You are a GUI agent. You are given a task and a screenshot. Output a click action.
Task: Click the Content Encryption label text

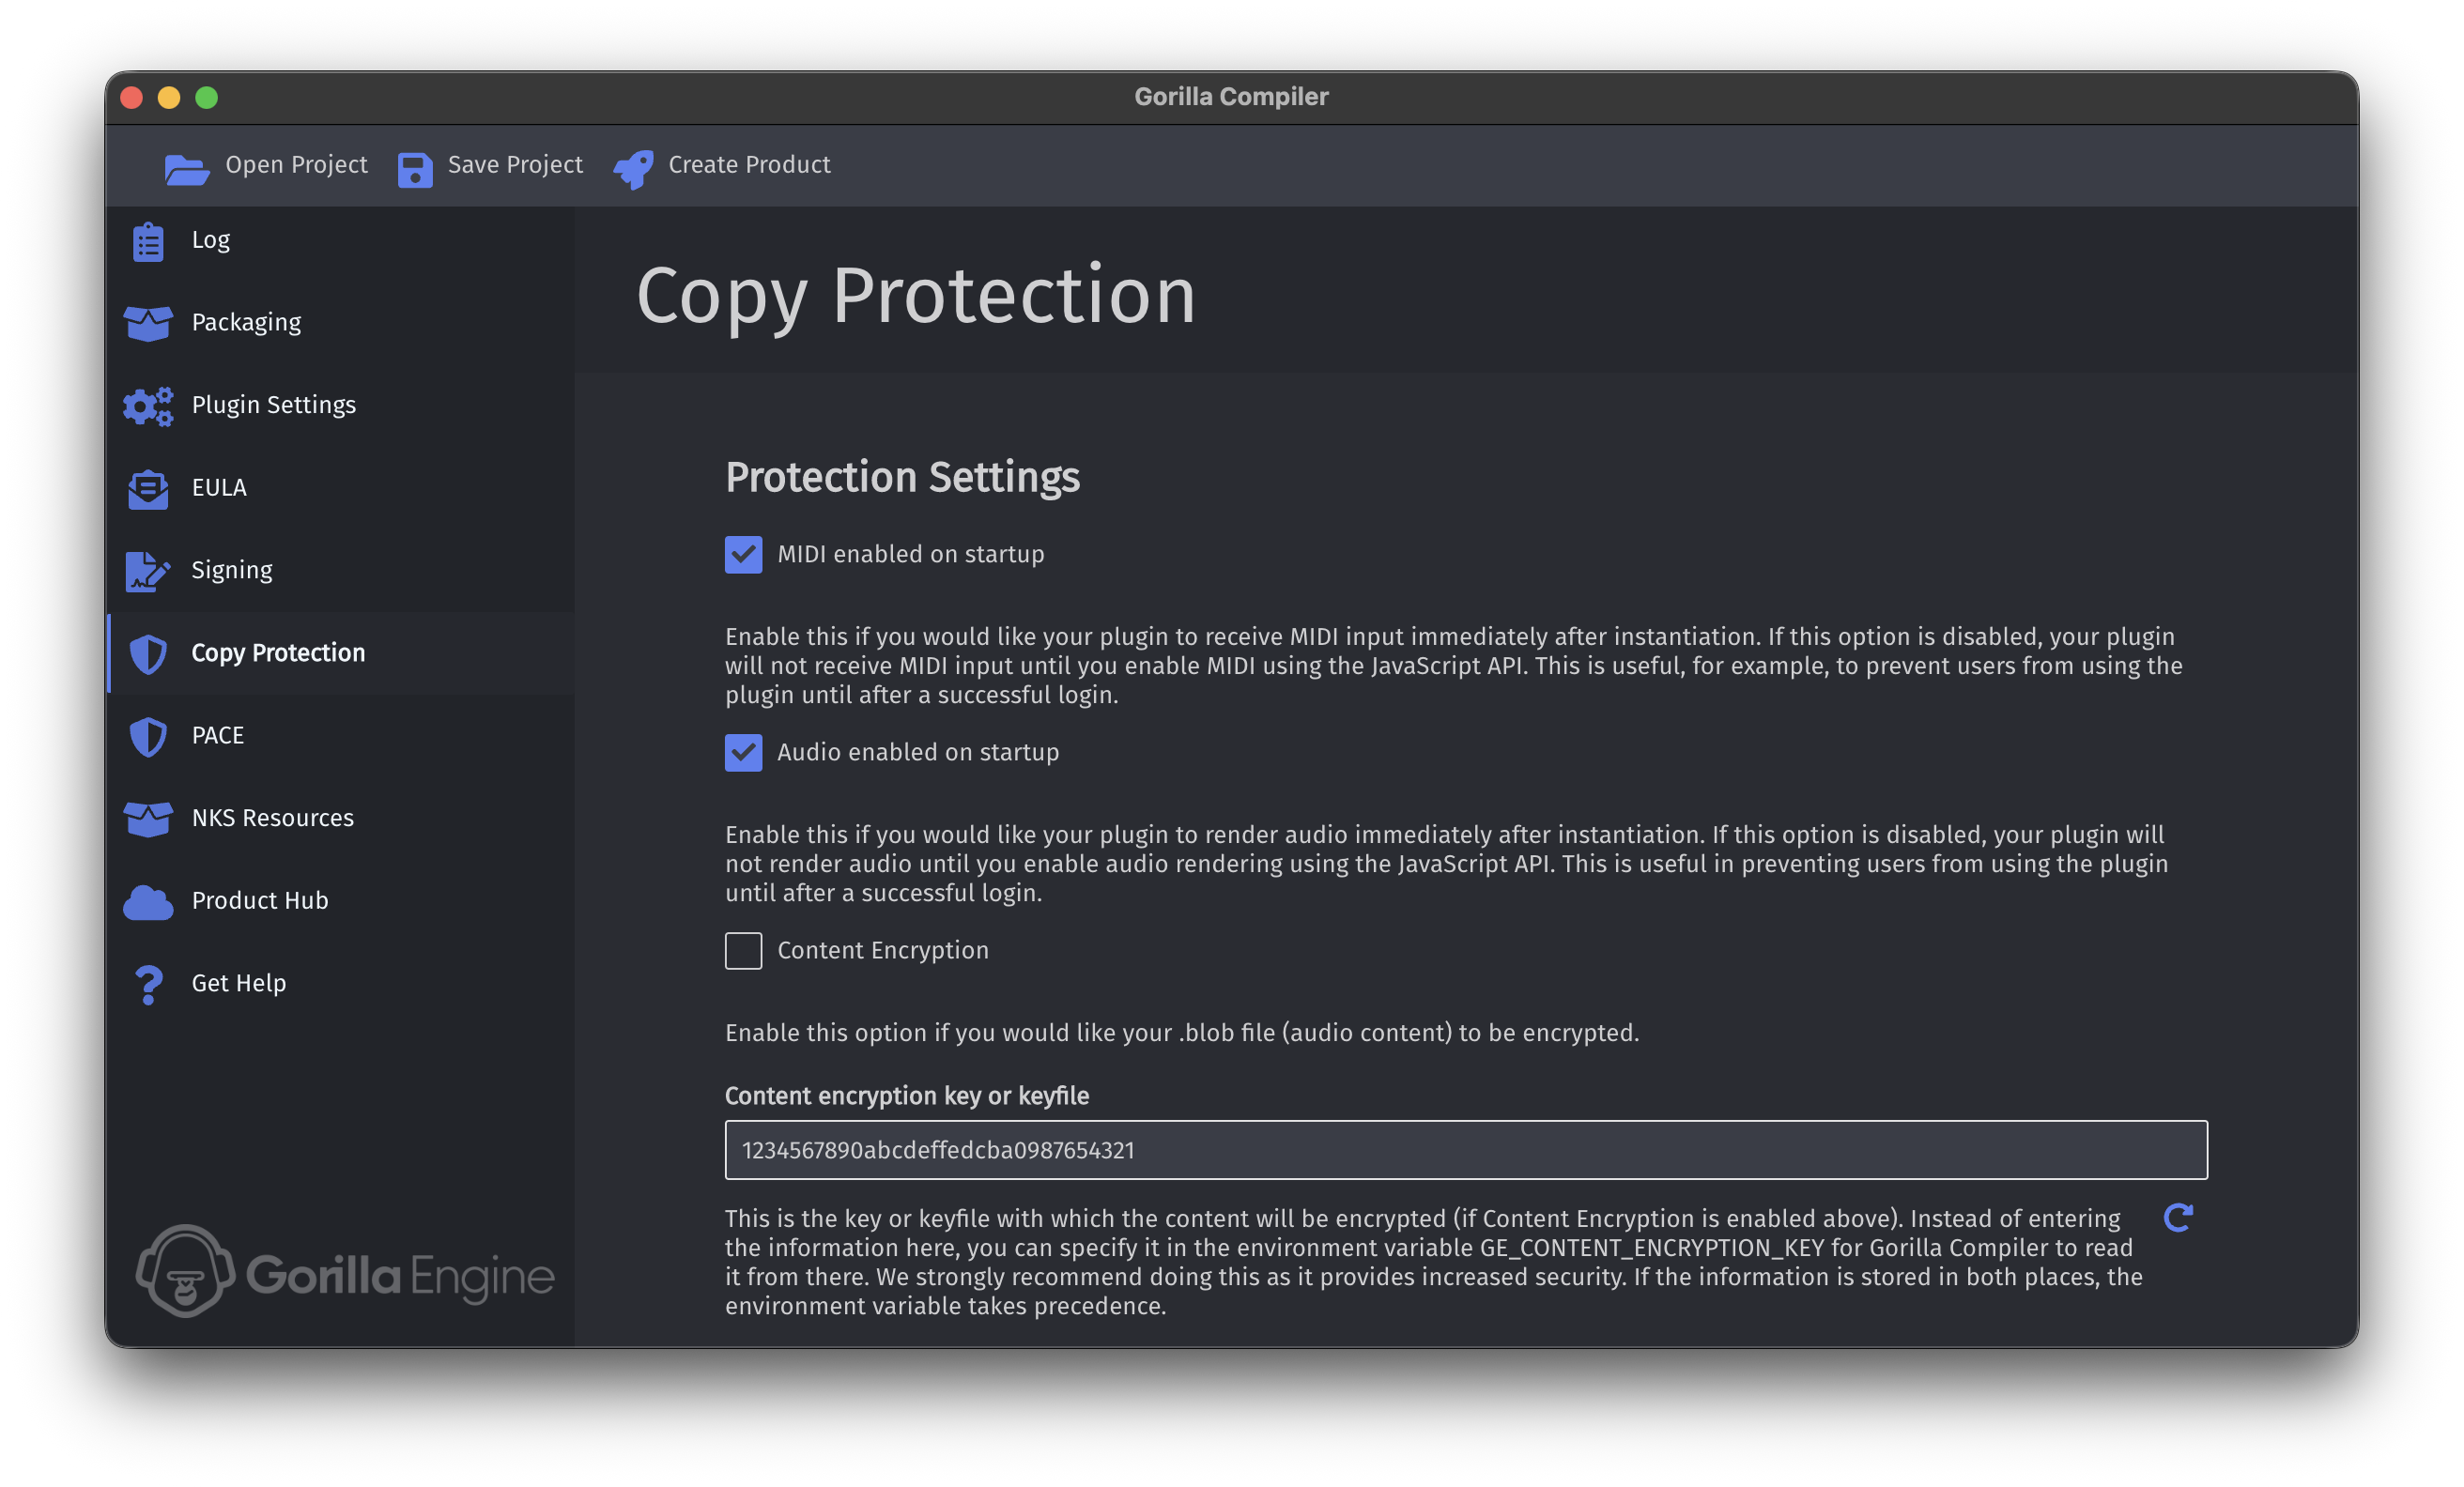[x=883, y=950]
